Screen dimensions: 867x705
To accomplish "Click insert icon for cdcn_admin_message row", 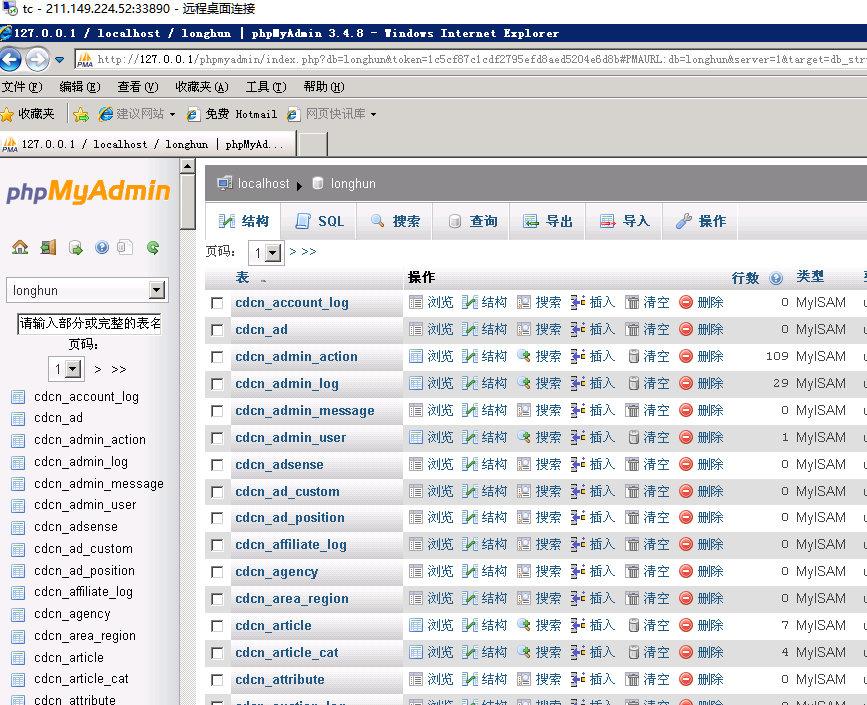I will pos(578,410).
